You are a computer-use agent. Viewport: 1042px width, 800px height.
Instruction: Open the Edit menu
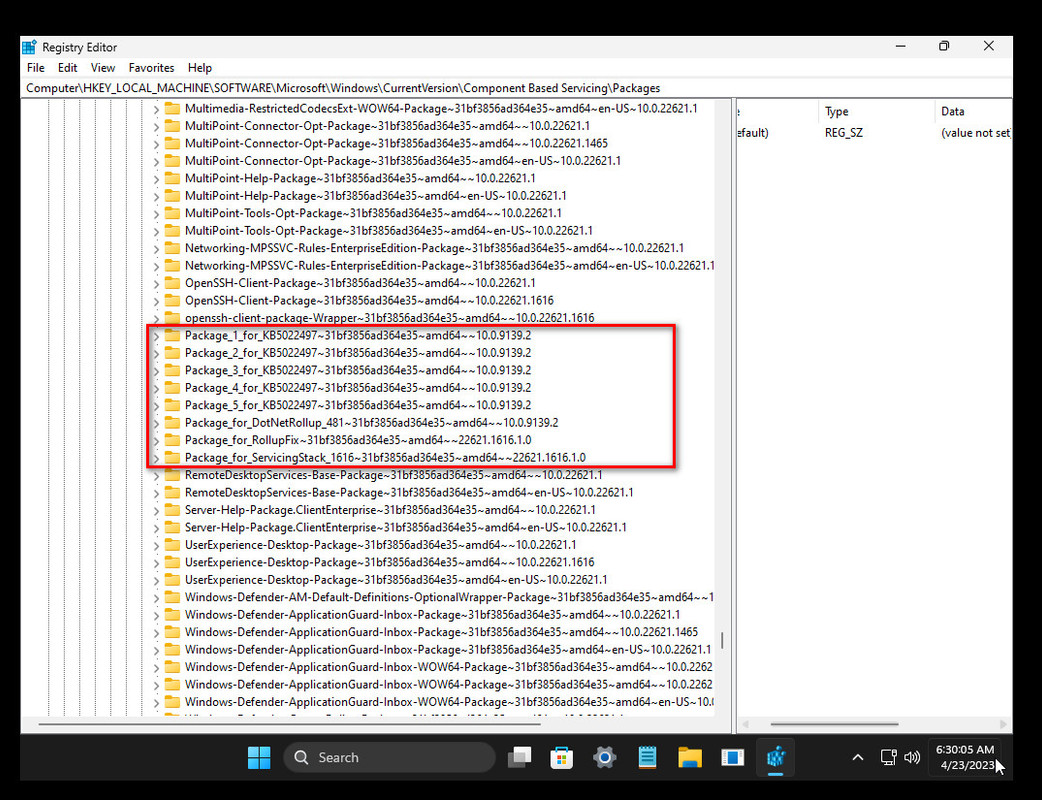pyautogui.click(x=67, y=68)
